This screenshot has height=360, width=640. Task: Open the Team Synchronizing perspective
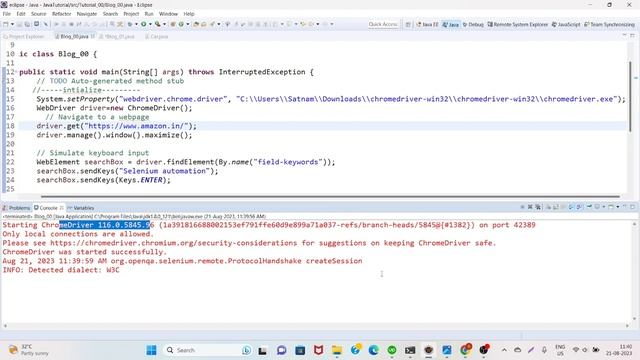609,24
